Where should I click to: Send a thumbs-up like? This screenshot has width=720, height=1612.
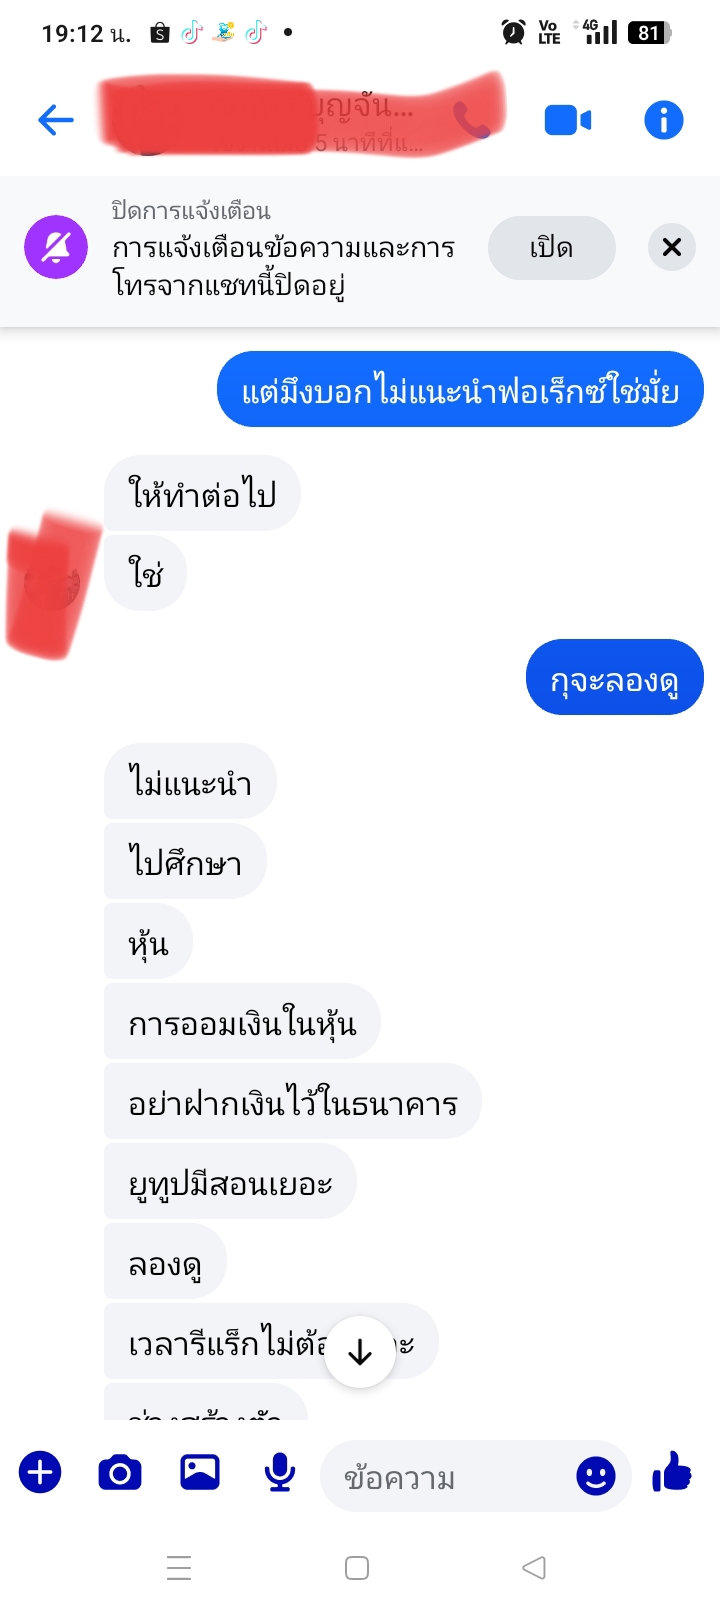pos(672,1472)
